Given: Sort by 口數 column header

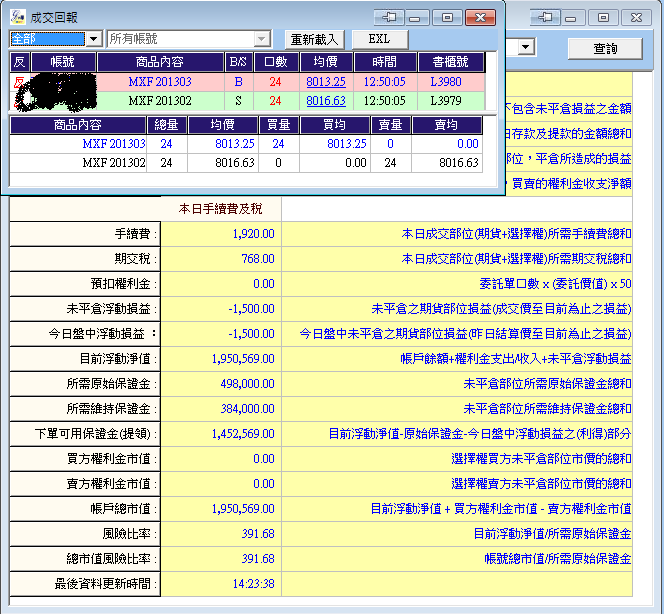Looking at the screenshot, I should click(x=276, y=62).
